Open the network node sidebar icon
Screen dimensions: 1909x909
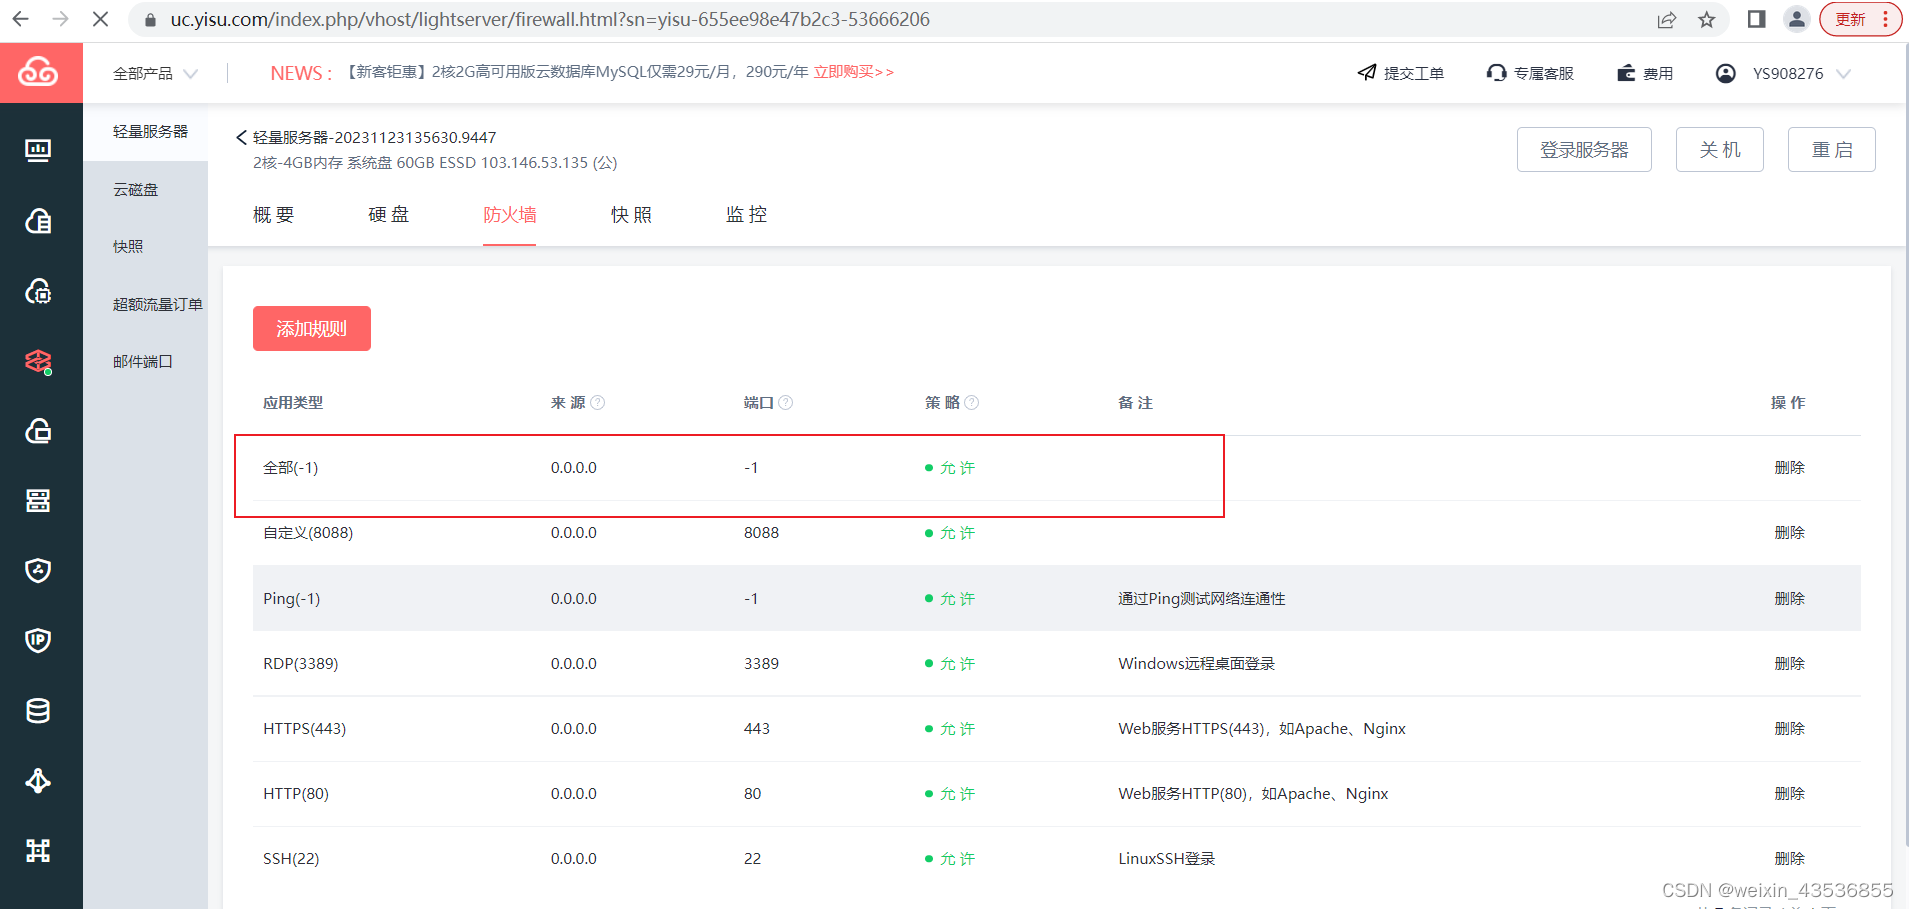pyautogui.click(x=38, y=780)
